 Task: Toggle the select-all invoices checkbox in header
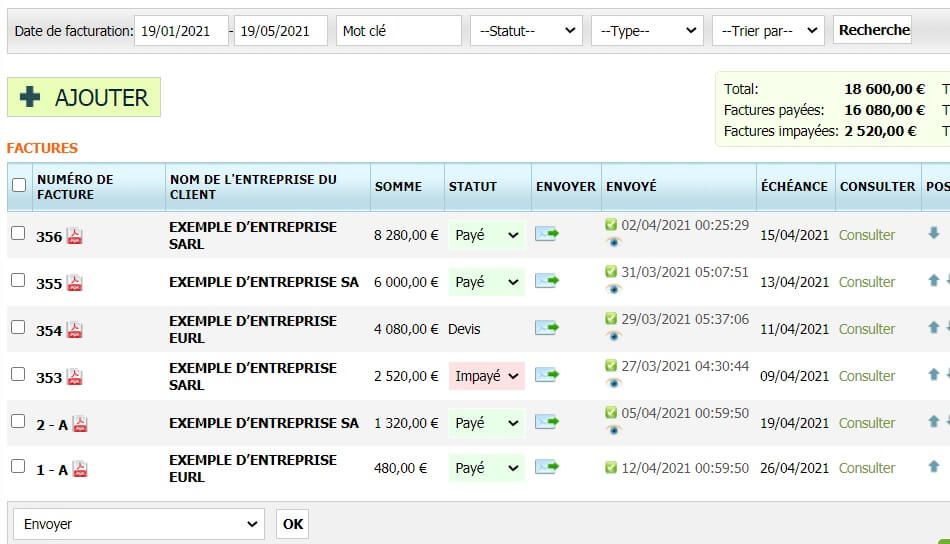pos(19,185)
